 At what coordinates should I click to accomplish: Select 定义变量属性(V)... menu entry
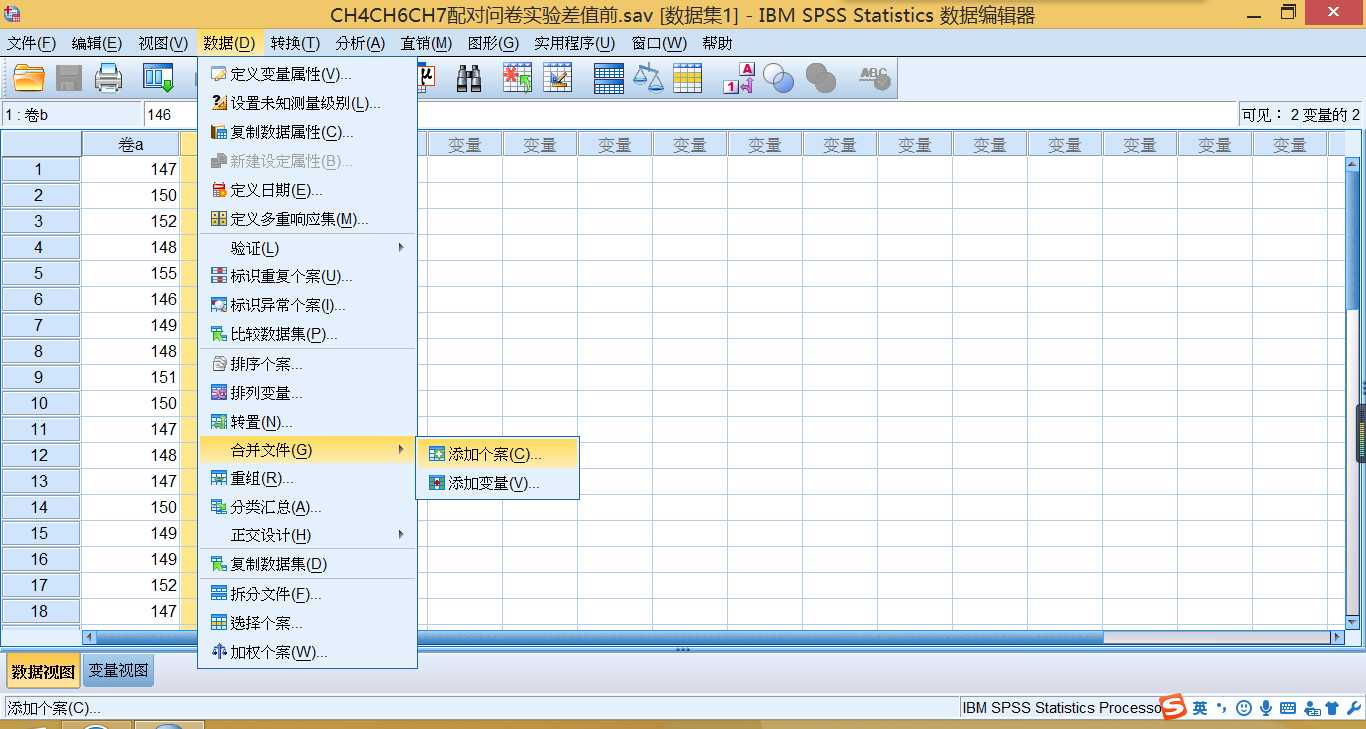click(307, 74)
